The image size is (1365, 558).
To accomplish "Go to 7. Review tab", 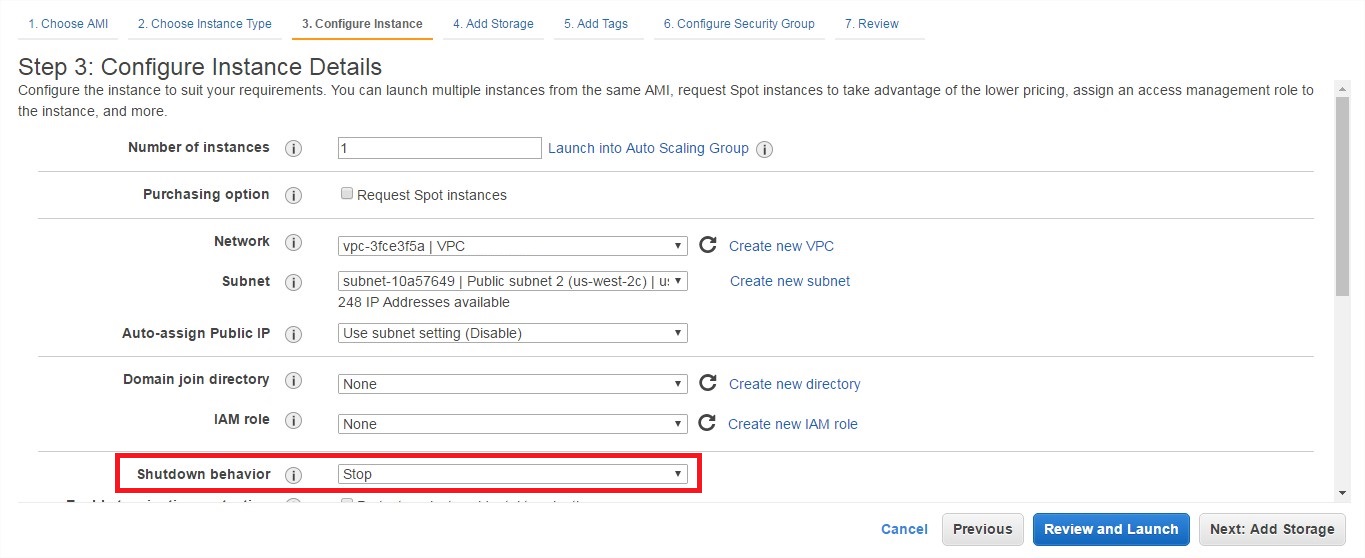I will coord(872,24).
